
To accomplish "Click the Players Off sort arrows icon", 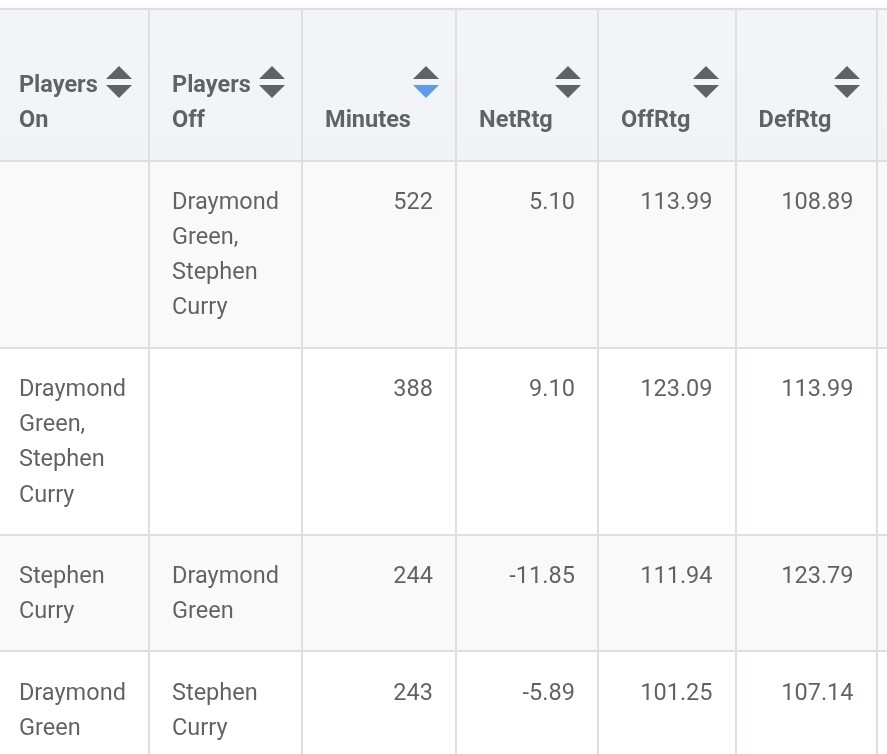I will point(271,83).
